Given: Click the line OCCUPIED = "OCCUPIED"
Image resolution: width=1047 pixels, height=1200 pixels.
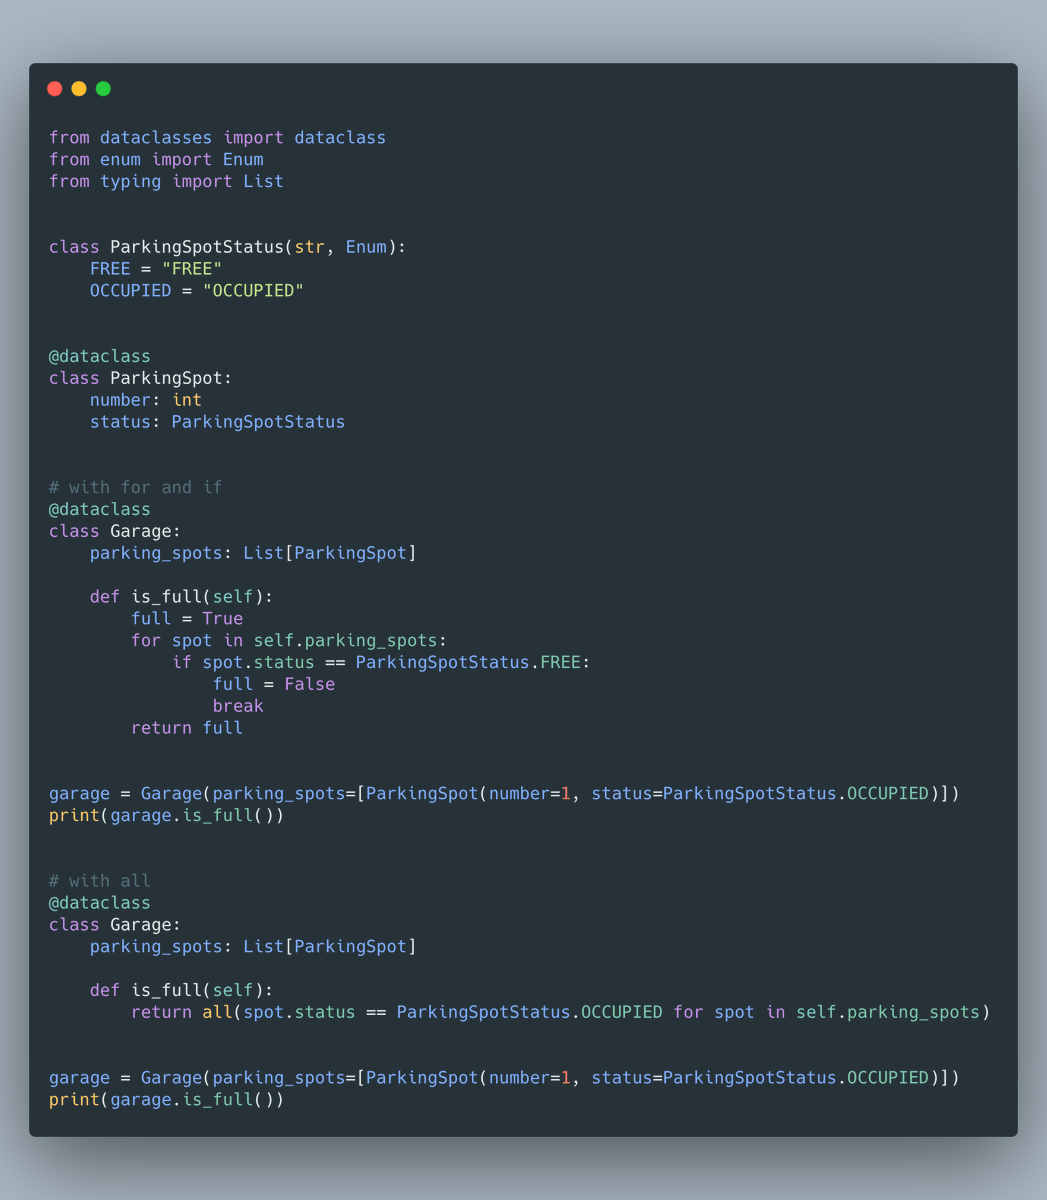Looking at the screenshot, I should click(x=197, y=291).
